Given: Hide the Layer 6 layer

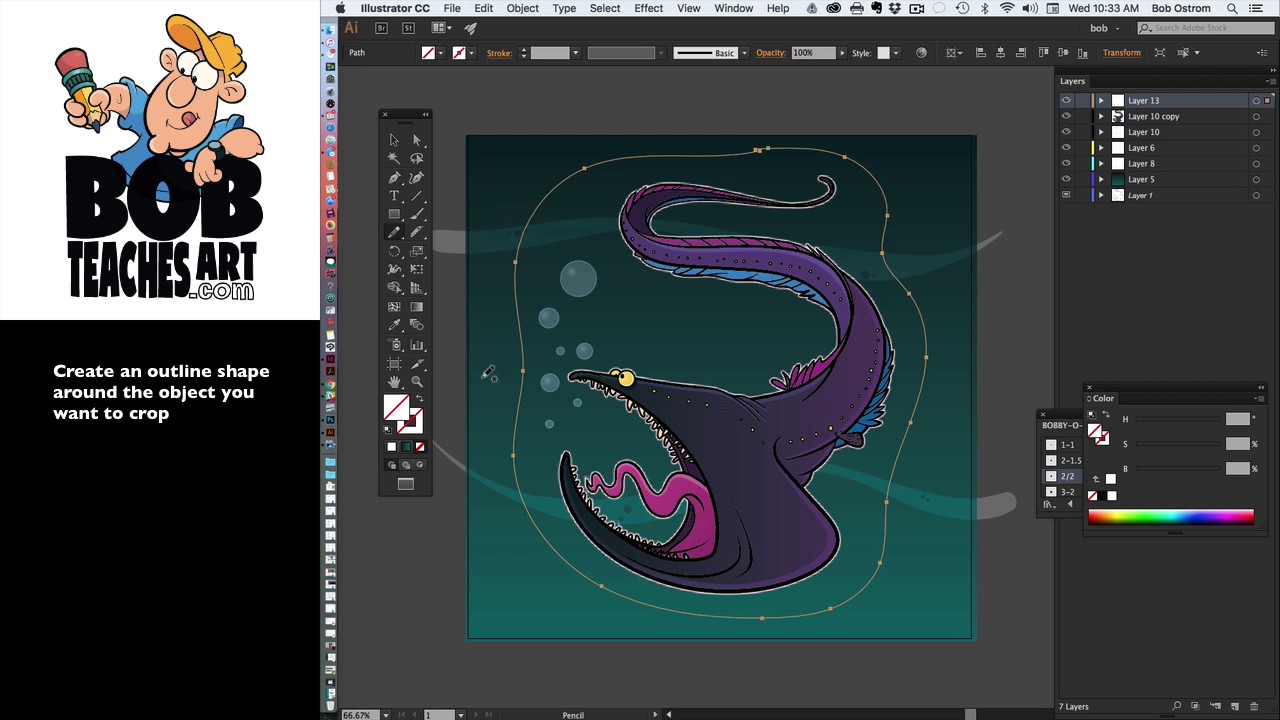Looking at the screenshot, I should pos(1066,147).
